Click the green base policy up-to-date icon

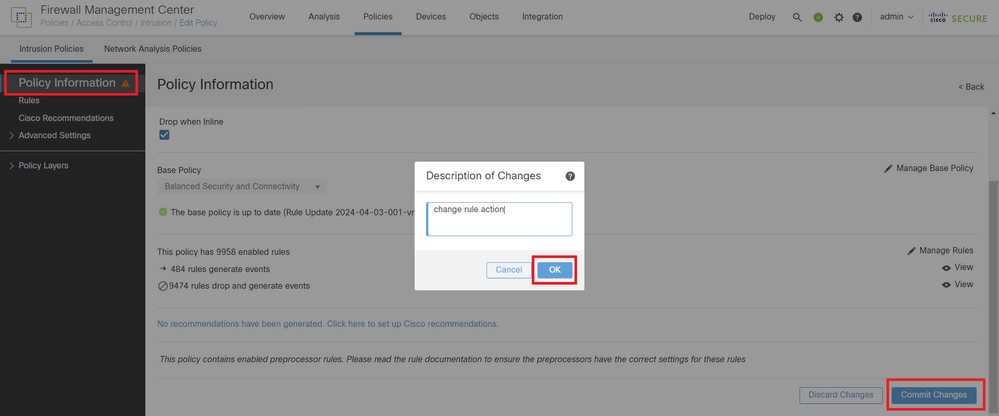(162, 212)
